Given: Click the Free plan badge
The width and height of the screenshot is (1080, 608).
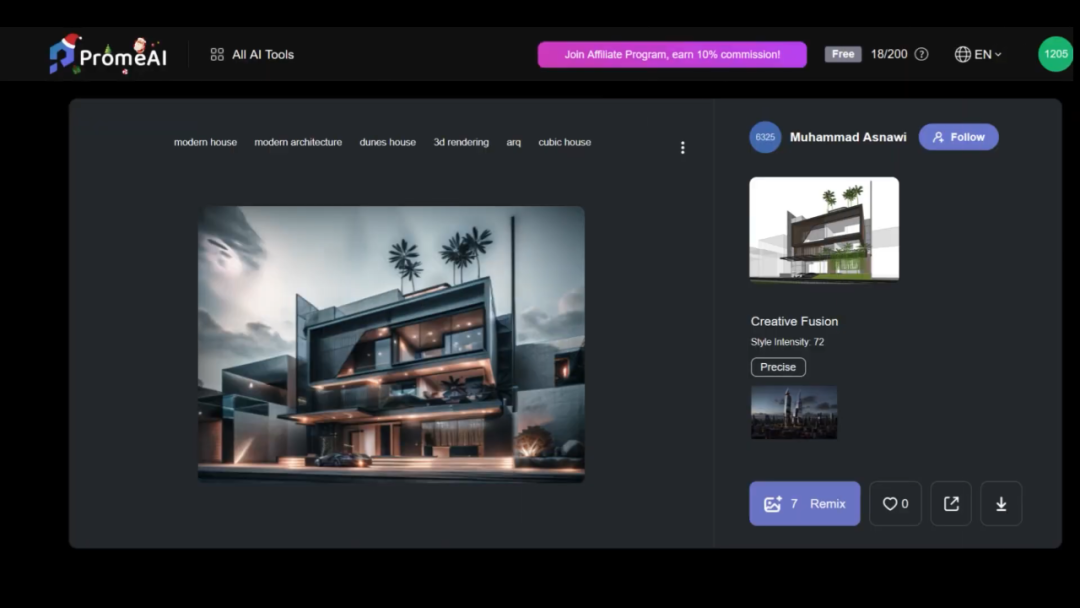Looking at the screenshot, I should 843,54.
